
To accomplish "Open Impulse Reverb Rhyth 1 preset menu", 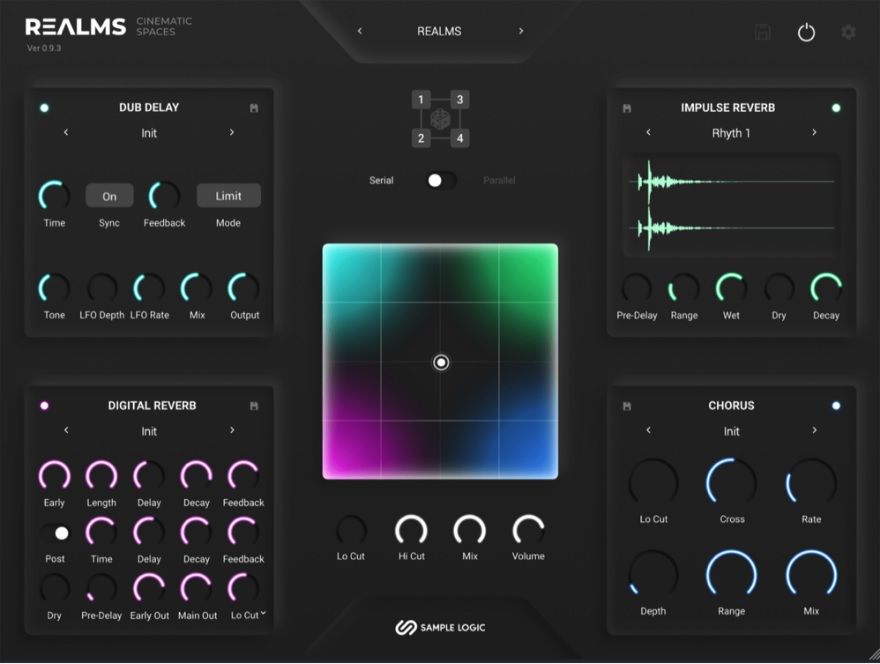I will tap(731, 133).
